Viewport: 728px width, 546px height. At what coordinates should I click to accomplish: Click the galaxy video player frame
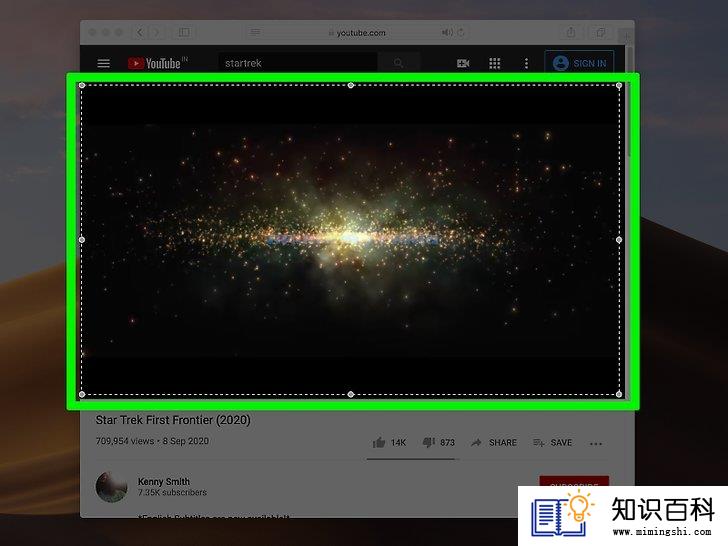coord(351,240)
